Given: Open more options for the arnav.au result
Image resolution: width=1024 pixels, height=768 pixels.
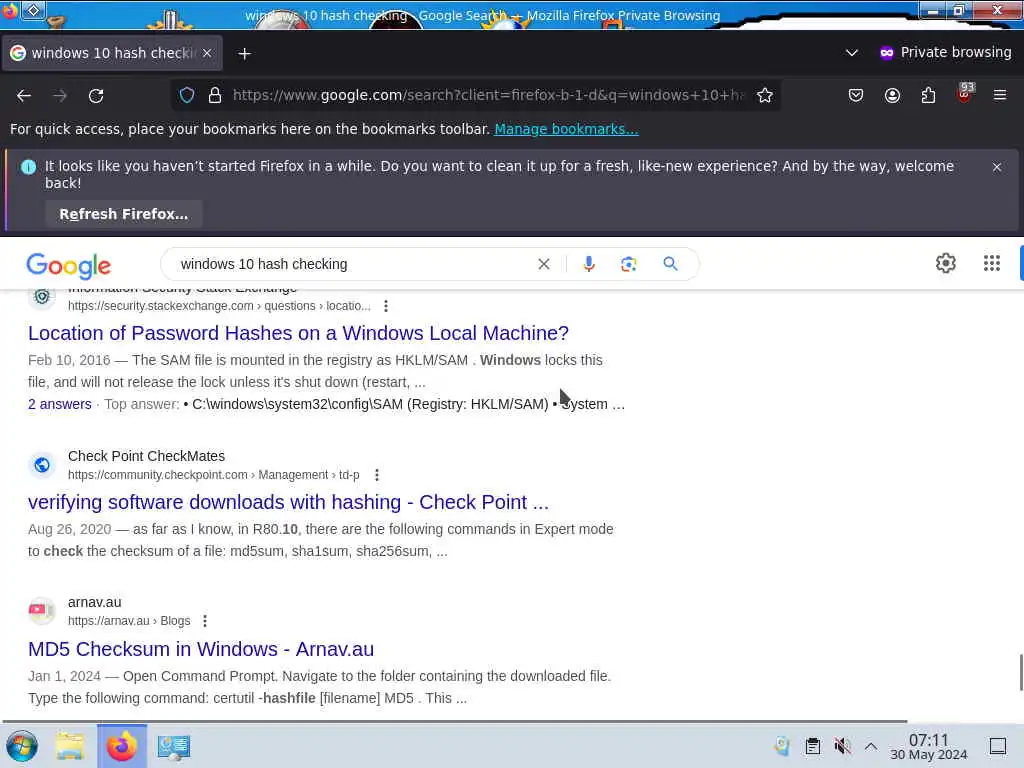Looking at the screenshot, I should tap(205, 621).
